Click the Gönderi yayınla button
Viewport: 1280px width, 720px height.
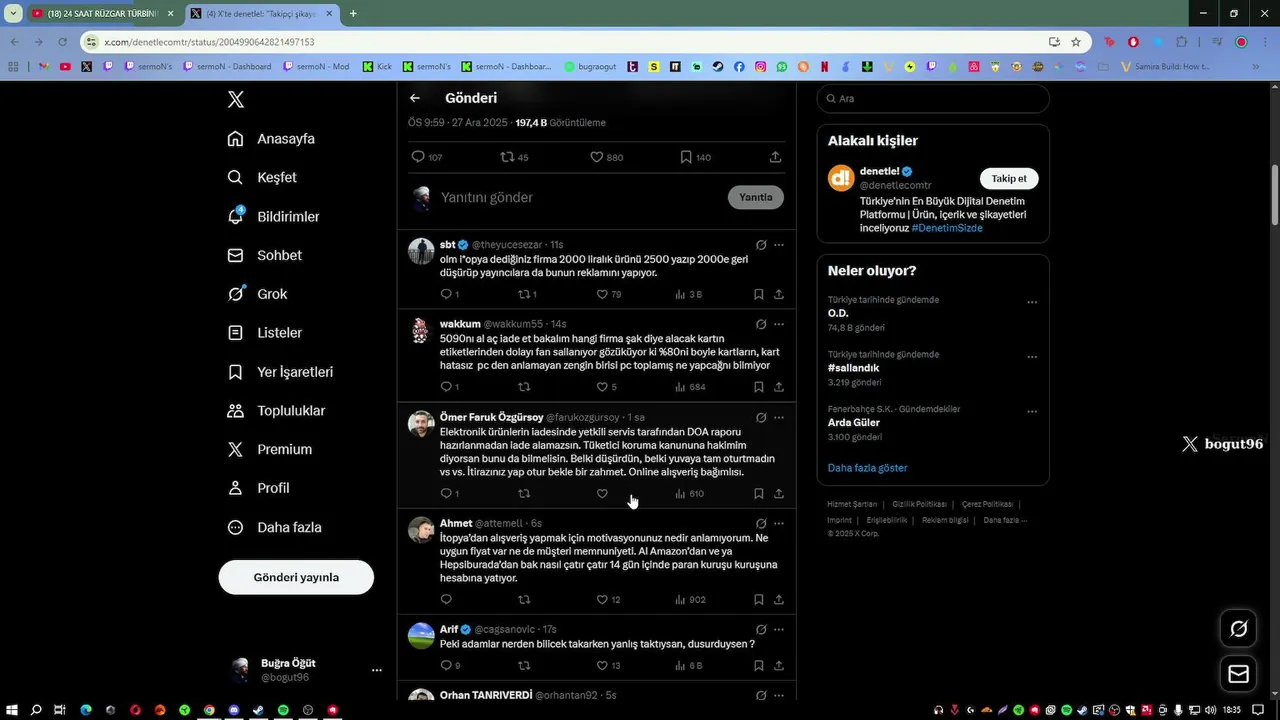click(x=296, y=577)
